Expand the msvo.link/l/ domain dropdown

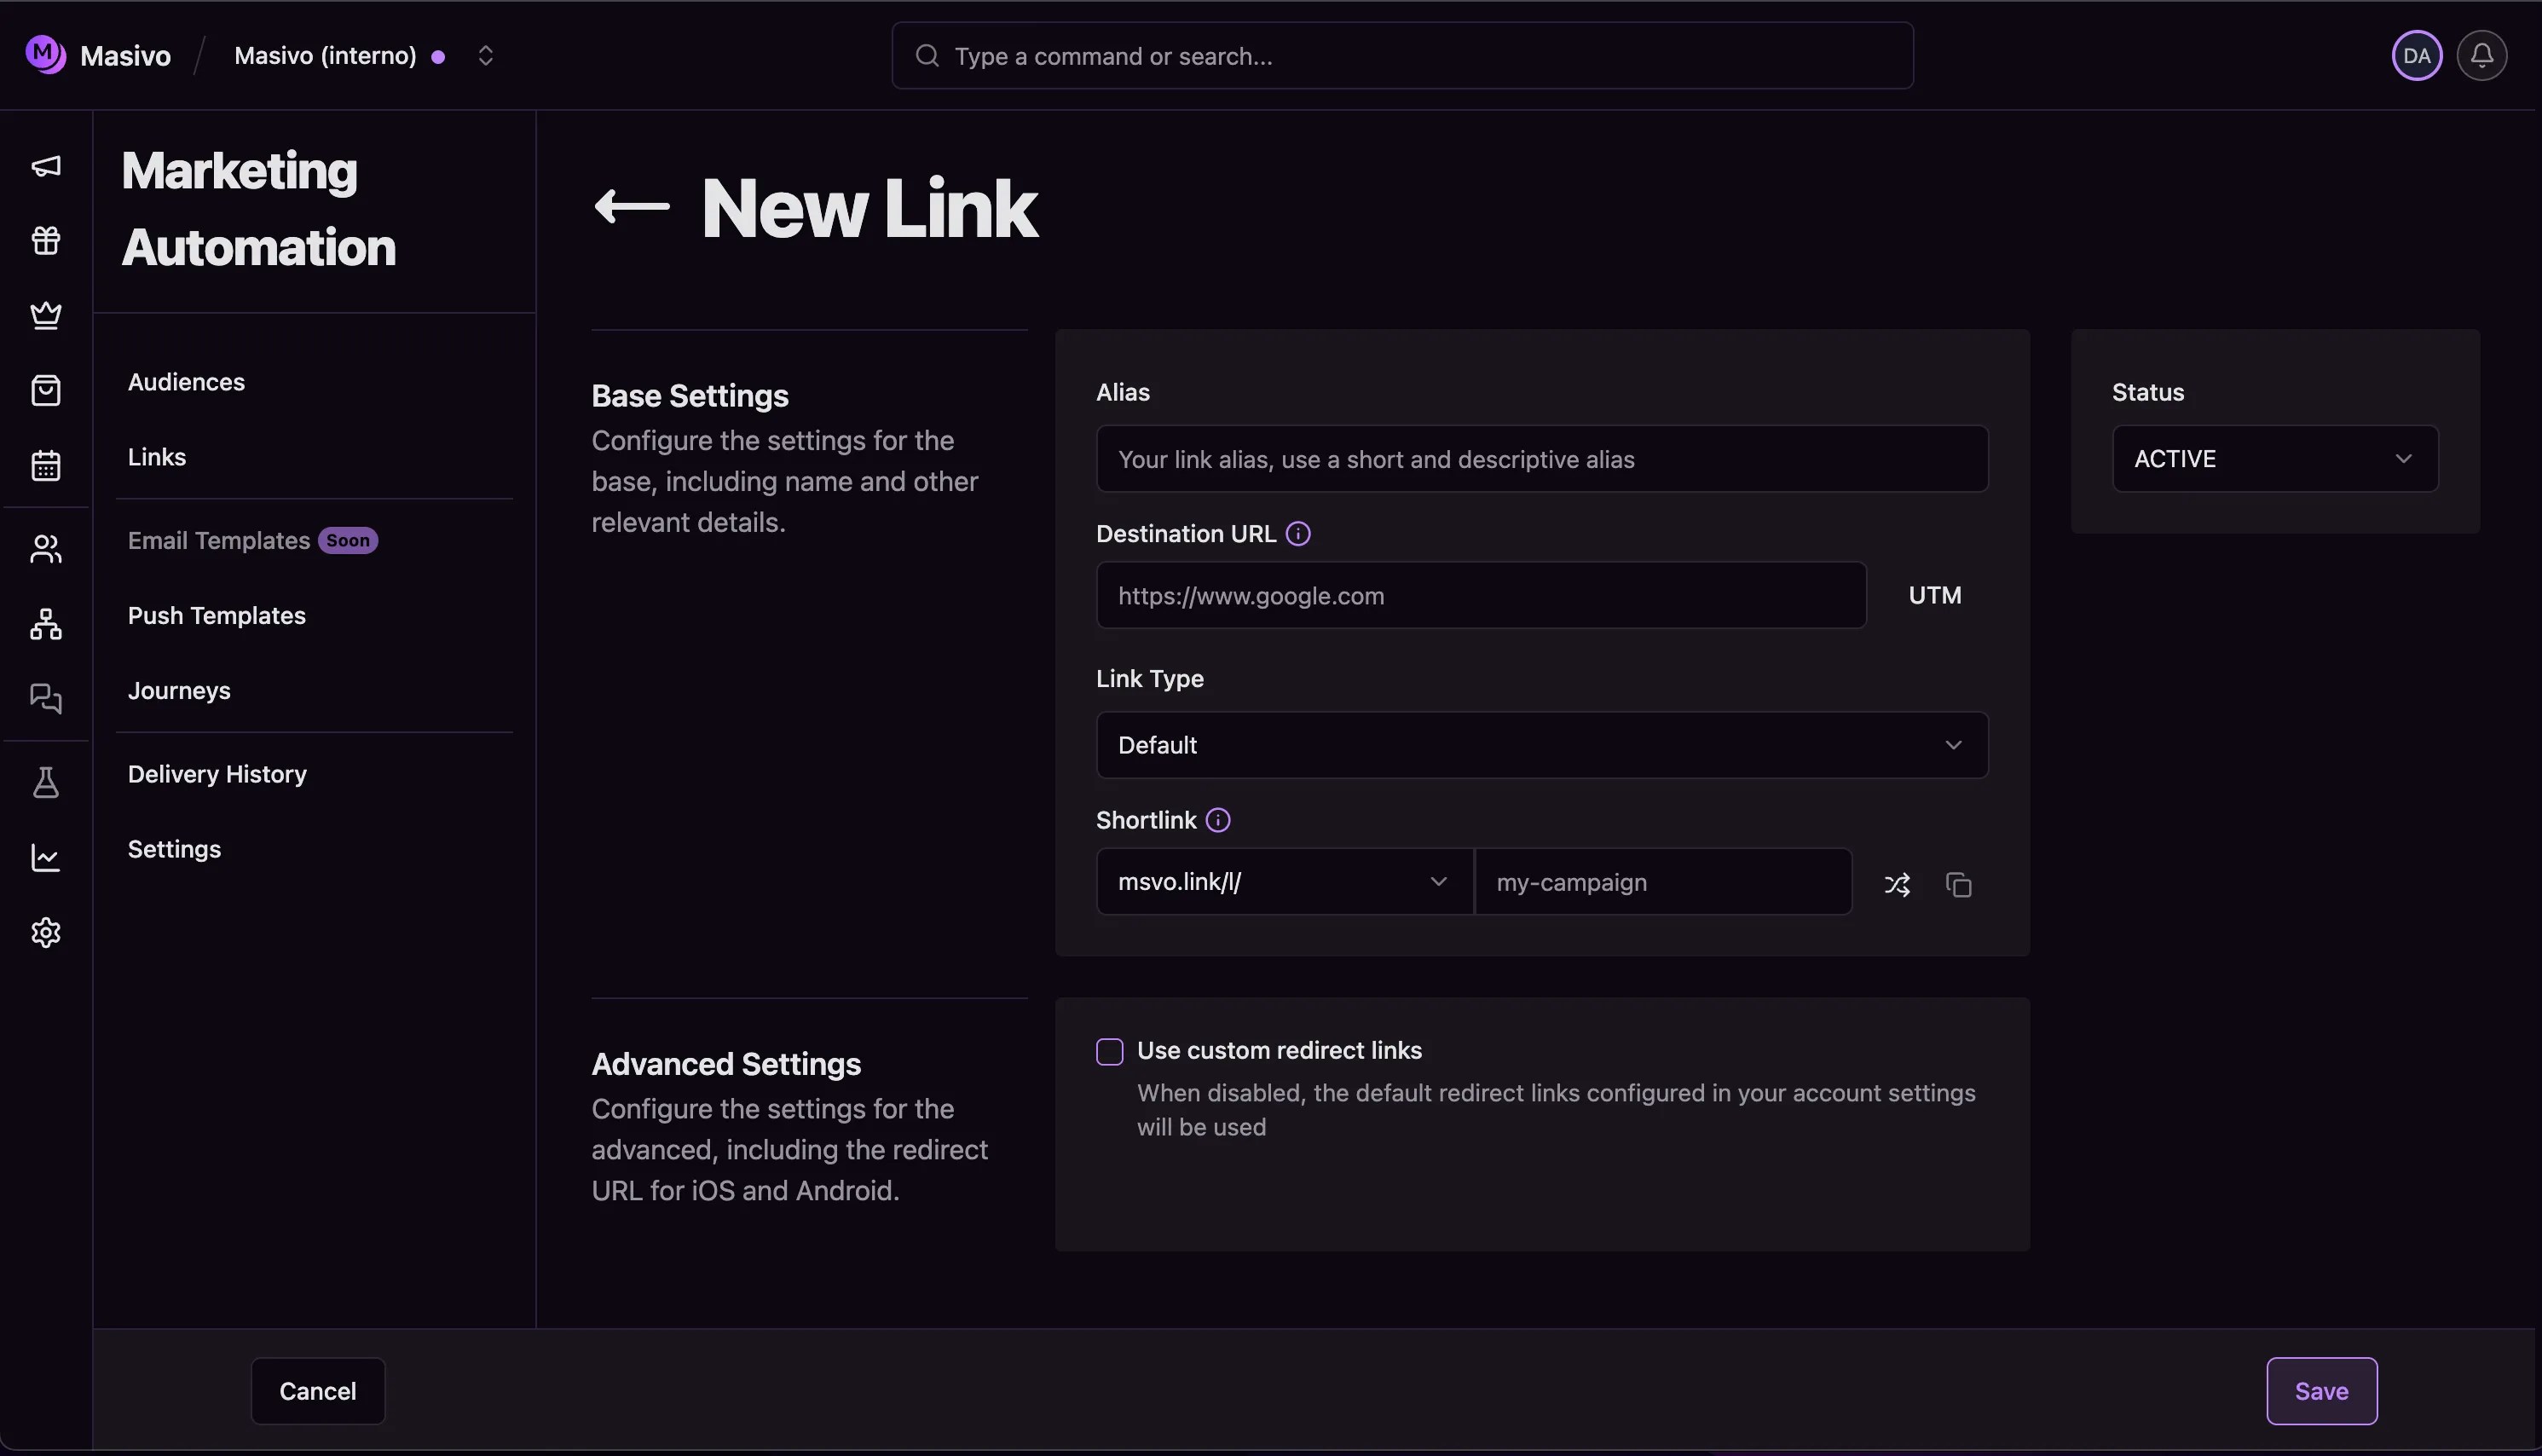coord(1283,882)
